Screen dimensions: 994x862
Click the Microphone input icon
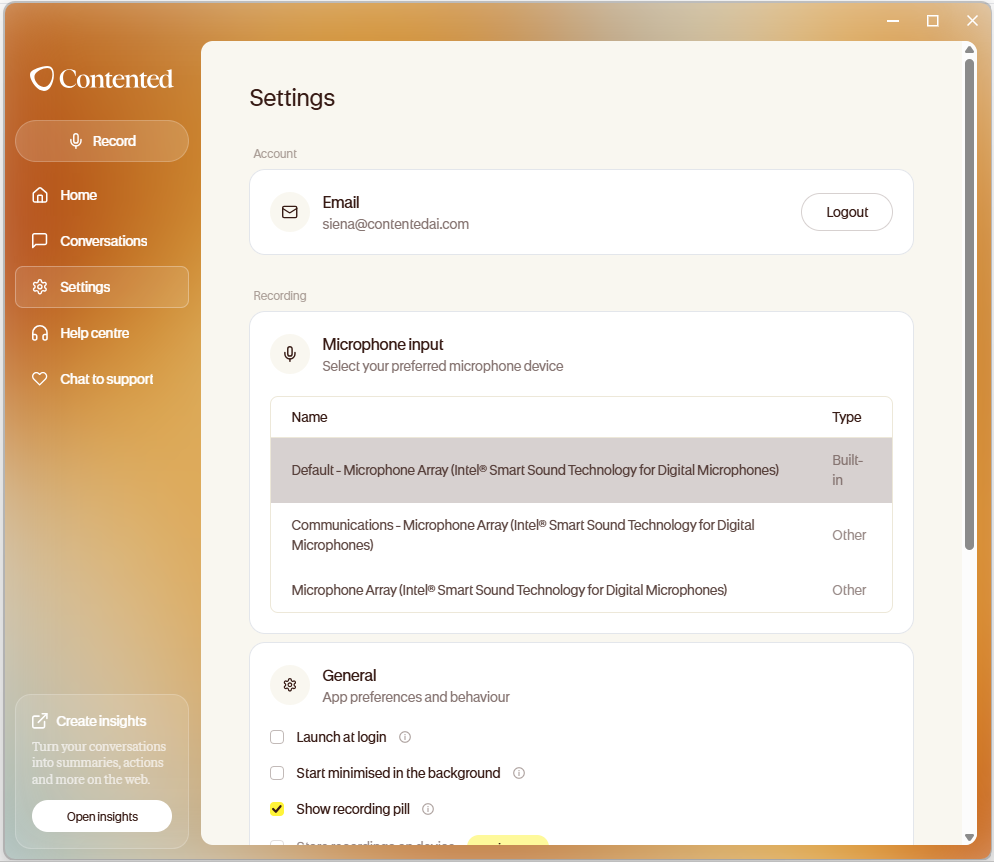coord(290,354)
